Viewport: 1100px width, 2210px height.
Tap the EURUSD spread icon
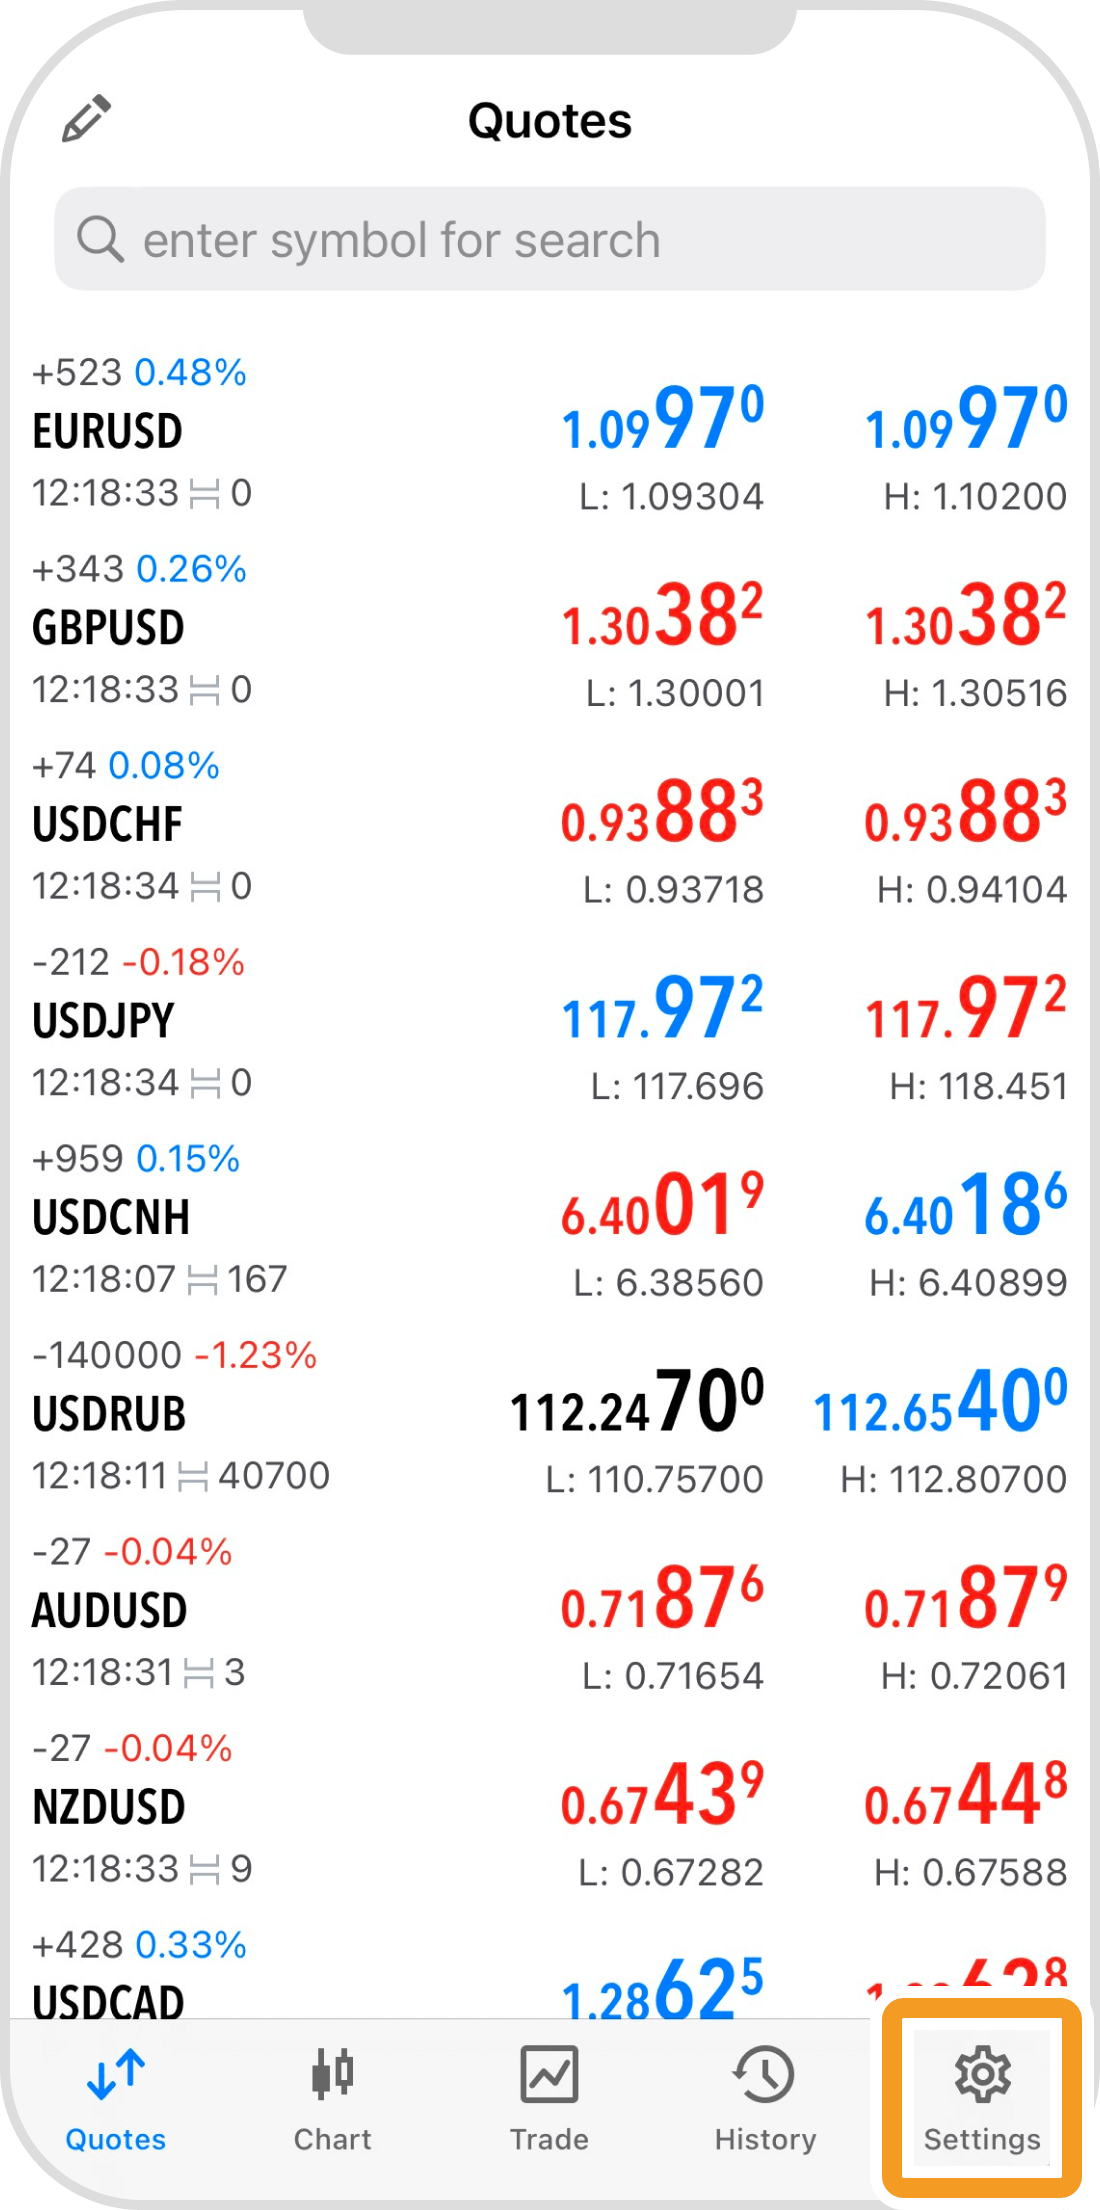pyautogui.click(x=204, y=494)
